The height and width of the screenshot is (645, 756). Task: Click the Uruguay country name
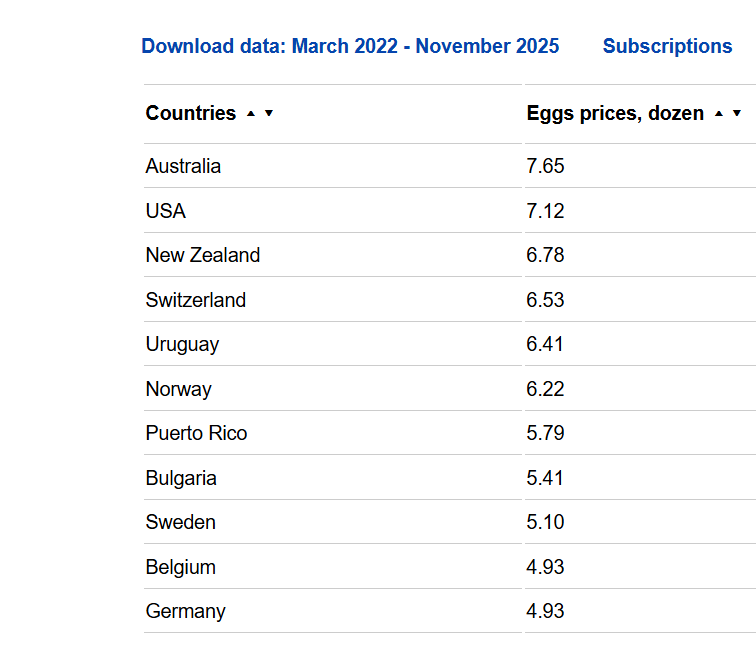tap(182, 344)
